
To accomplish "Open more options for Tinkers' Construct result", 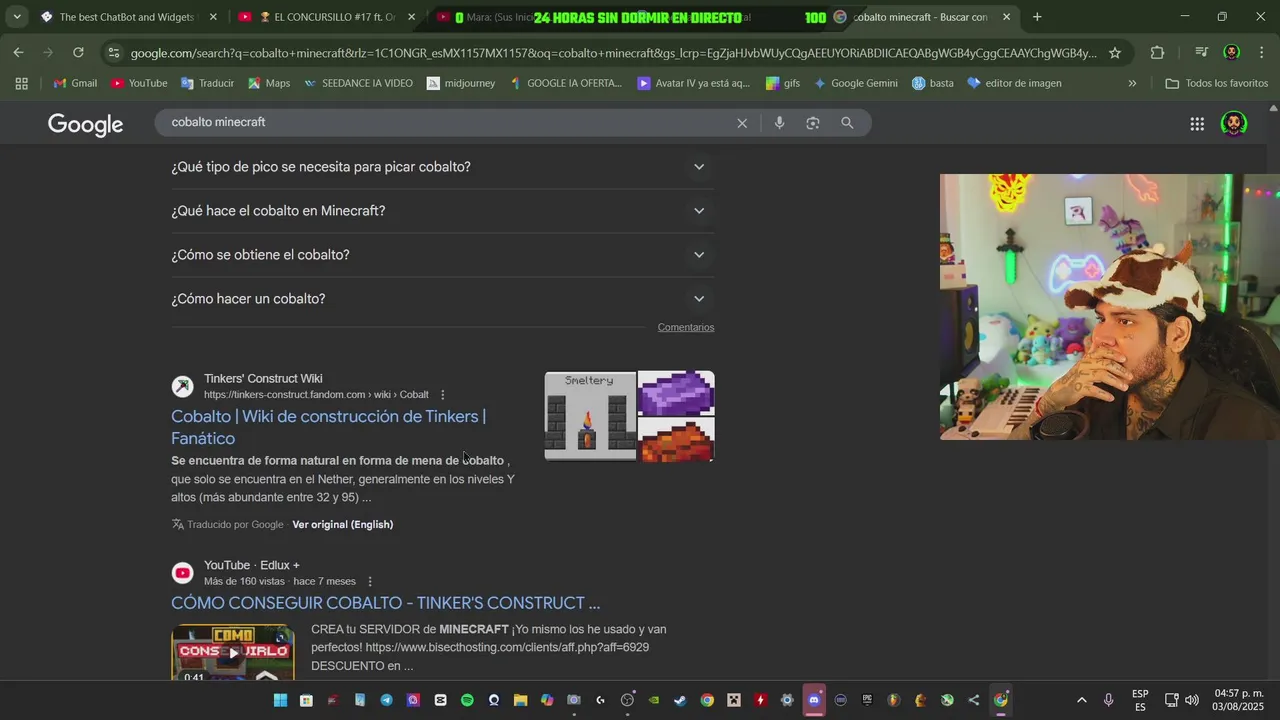I will coord(443,395).
